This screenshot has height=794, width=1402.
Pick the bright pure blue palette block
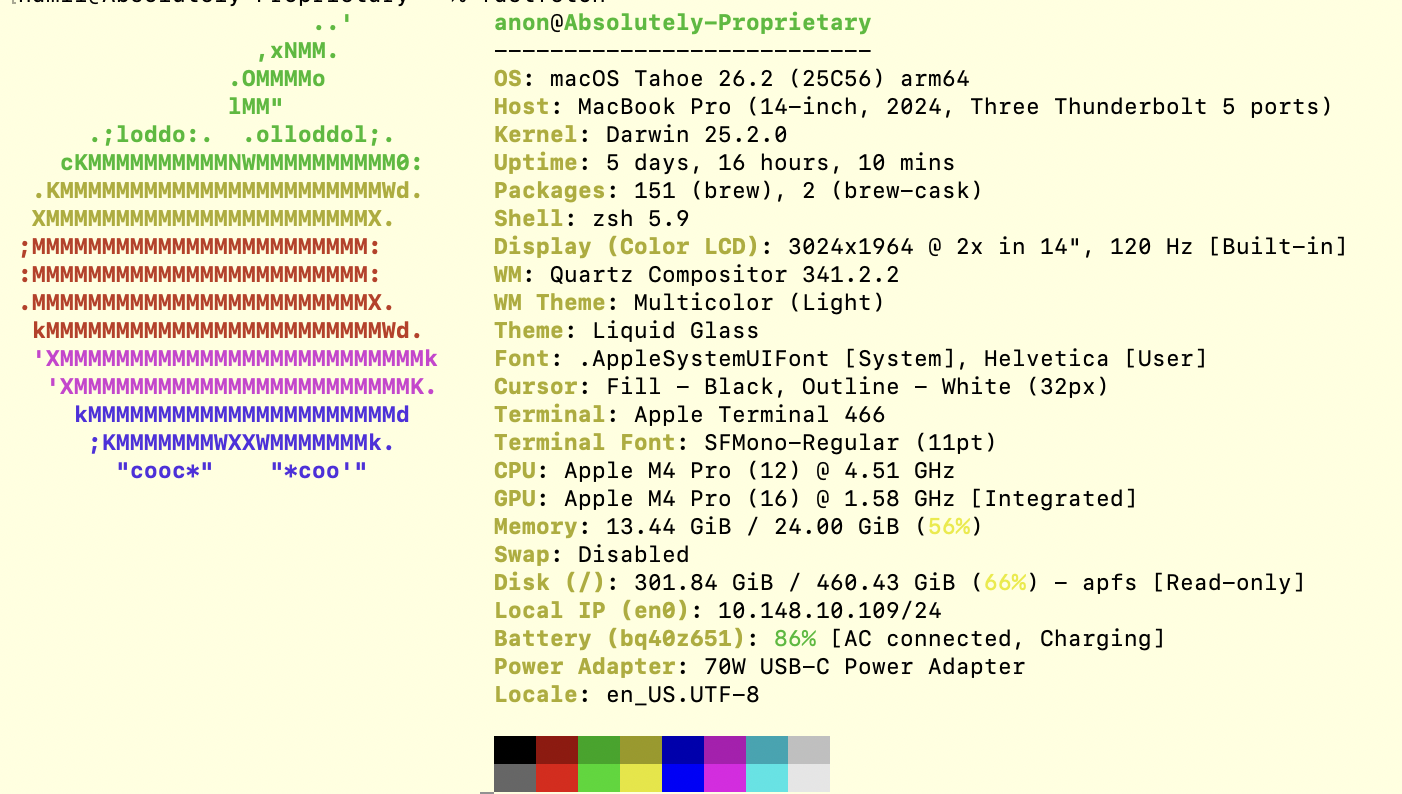pos(683,778)
